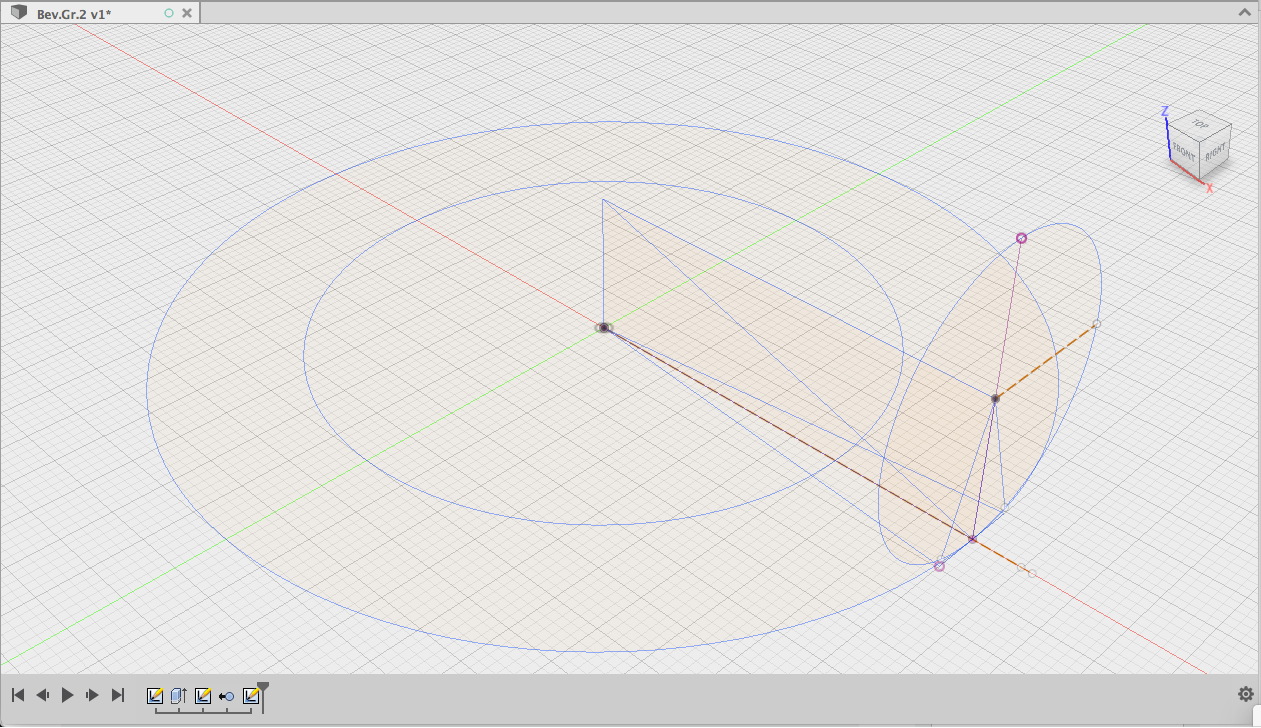Image resolution: width=1261 pixels, height=728 pixels.
Task: Open the timeline options gear
Action: 1245,694
